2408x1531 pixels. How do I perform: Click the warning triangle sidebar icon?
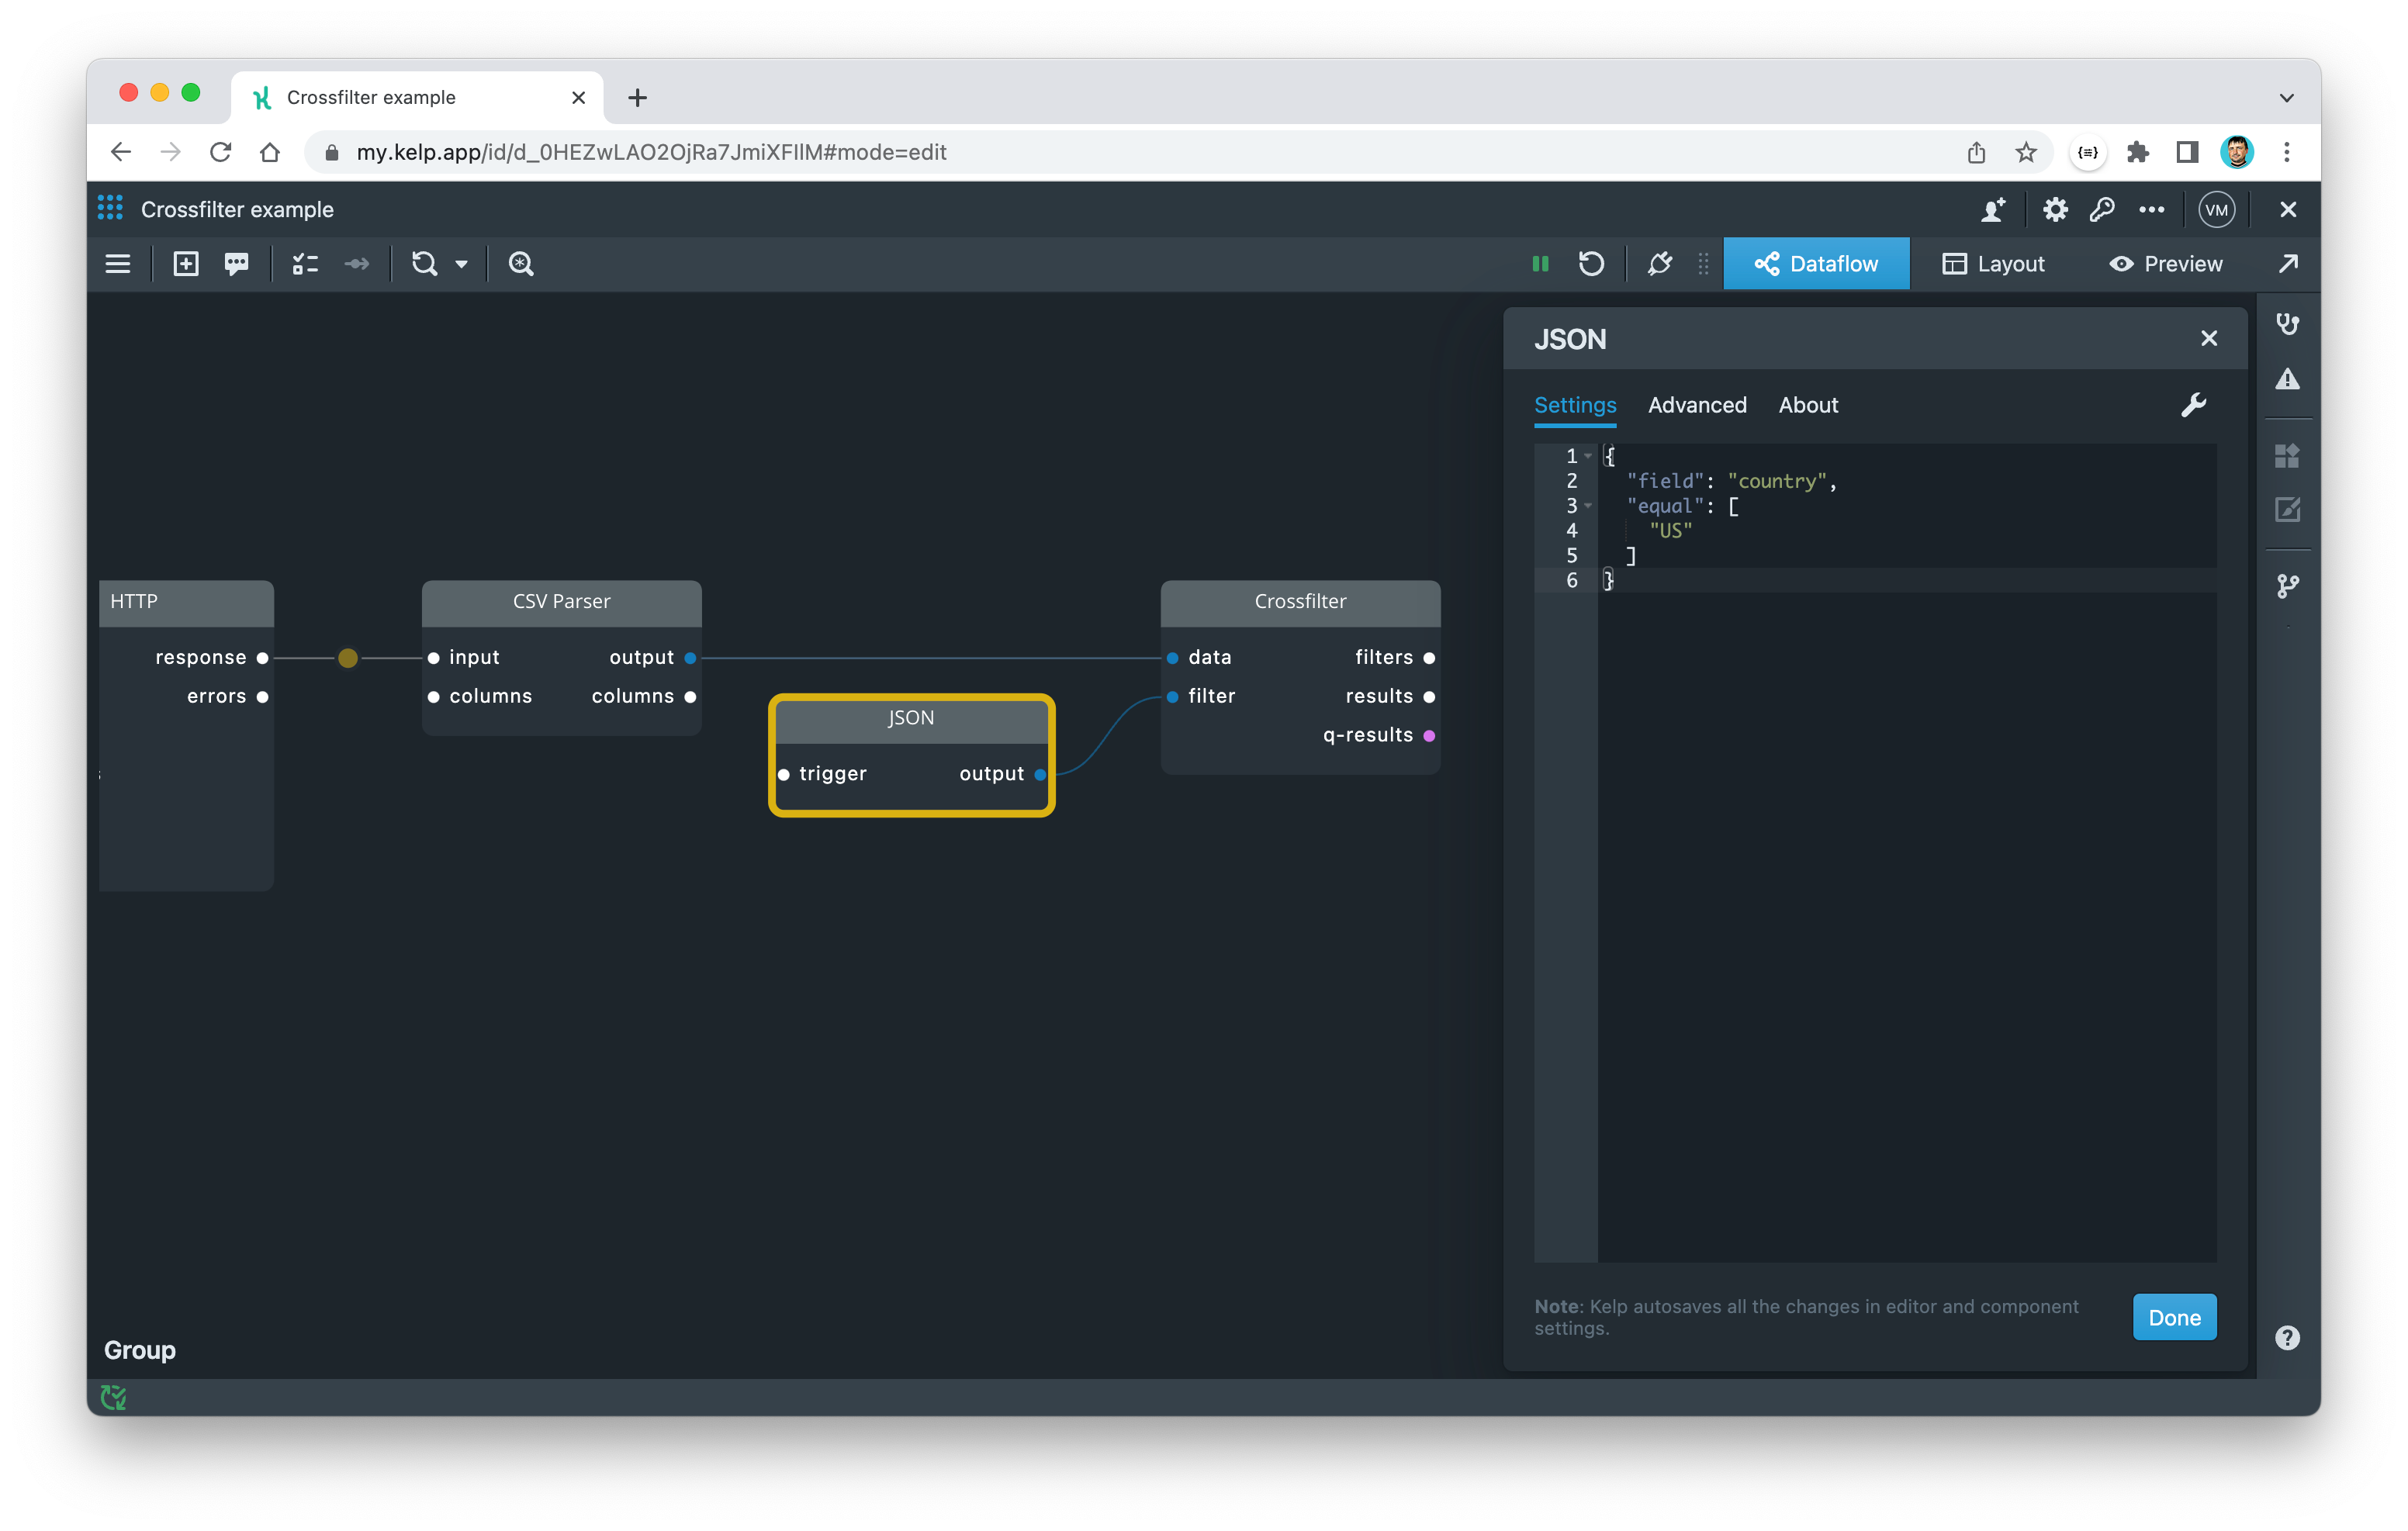tap(2287, 379)
